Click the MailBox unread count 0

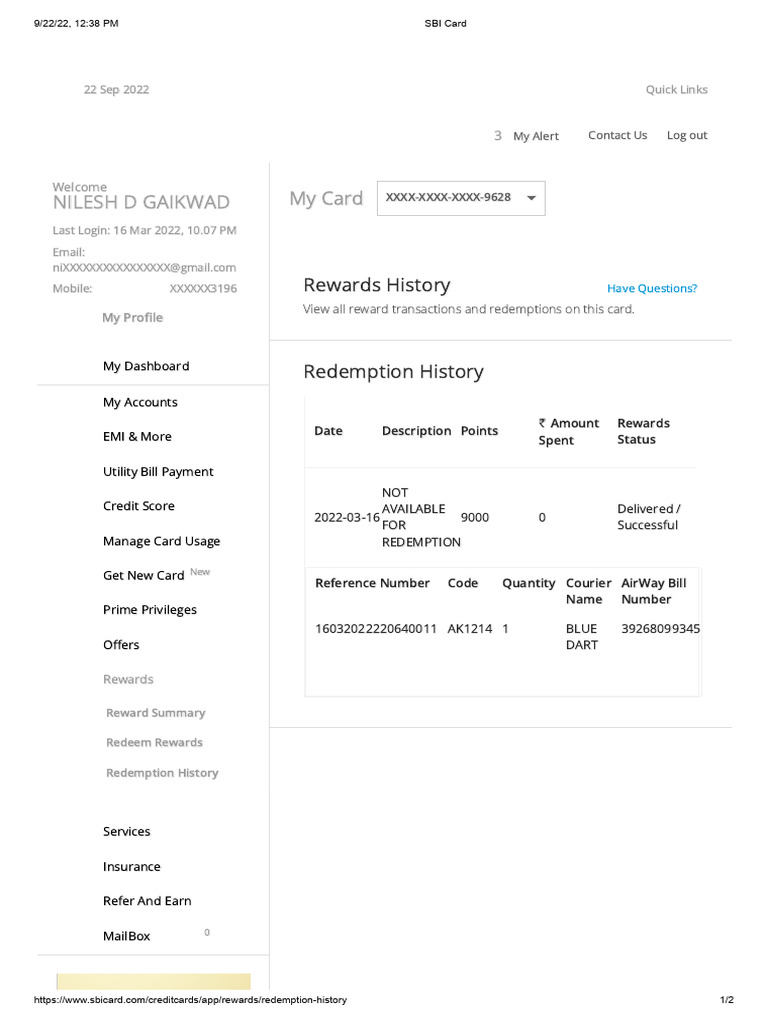click(x=206, y=932)
